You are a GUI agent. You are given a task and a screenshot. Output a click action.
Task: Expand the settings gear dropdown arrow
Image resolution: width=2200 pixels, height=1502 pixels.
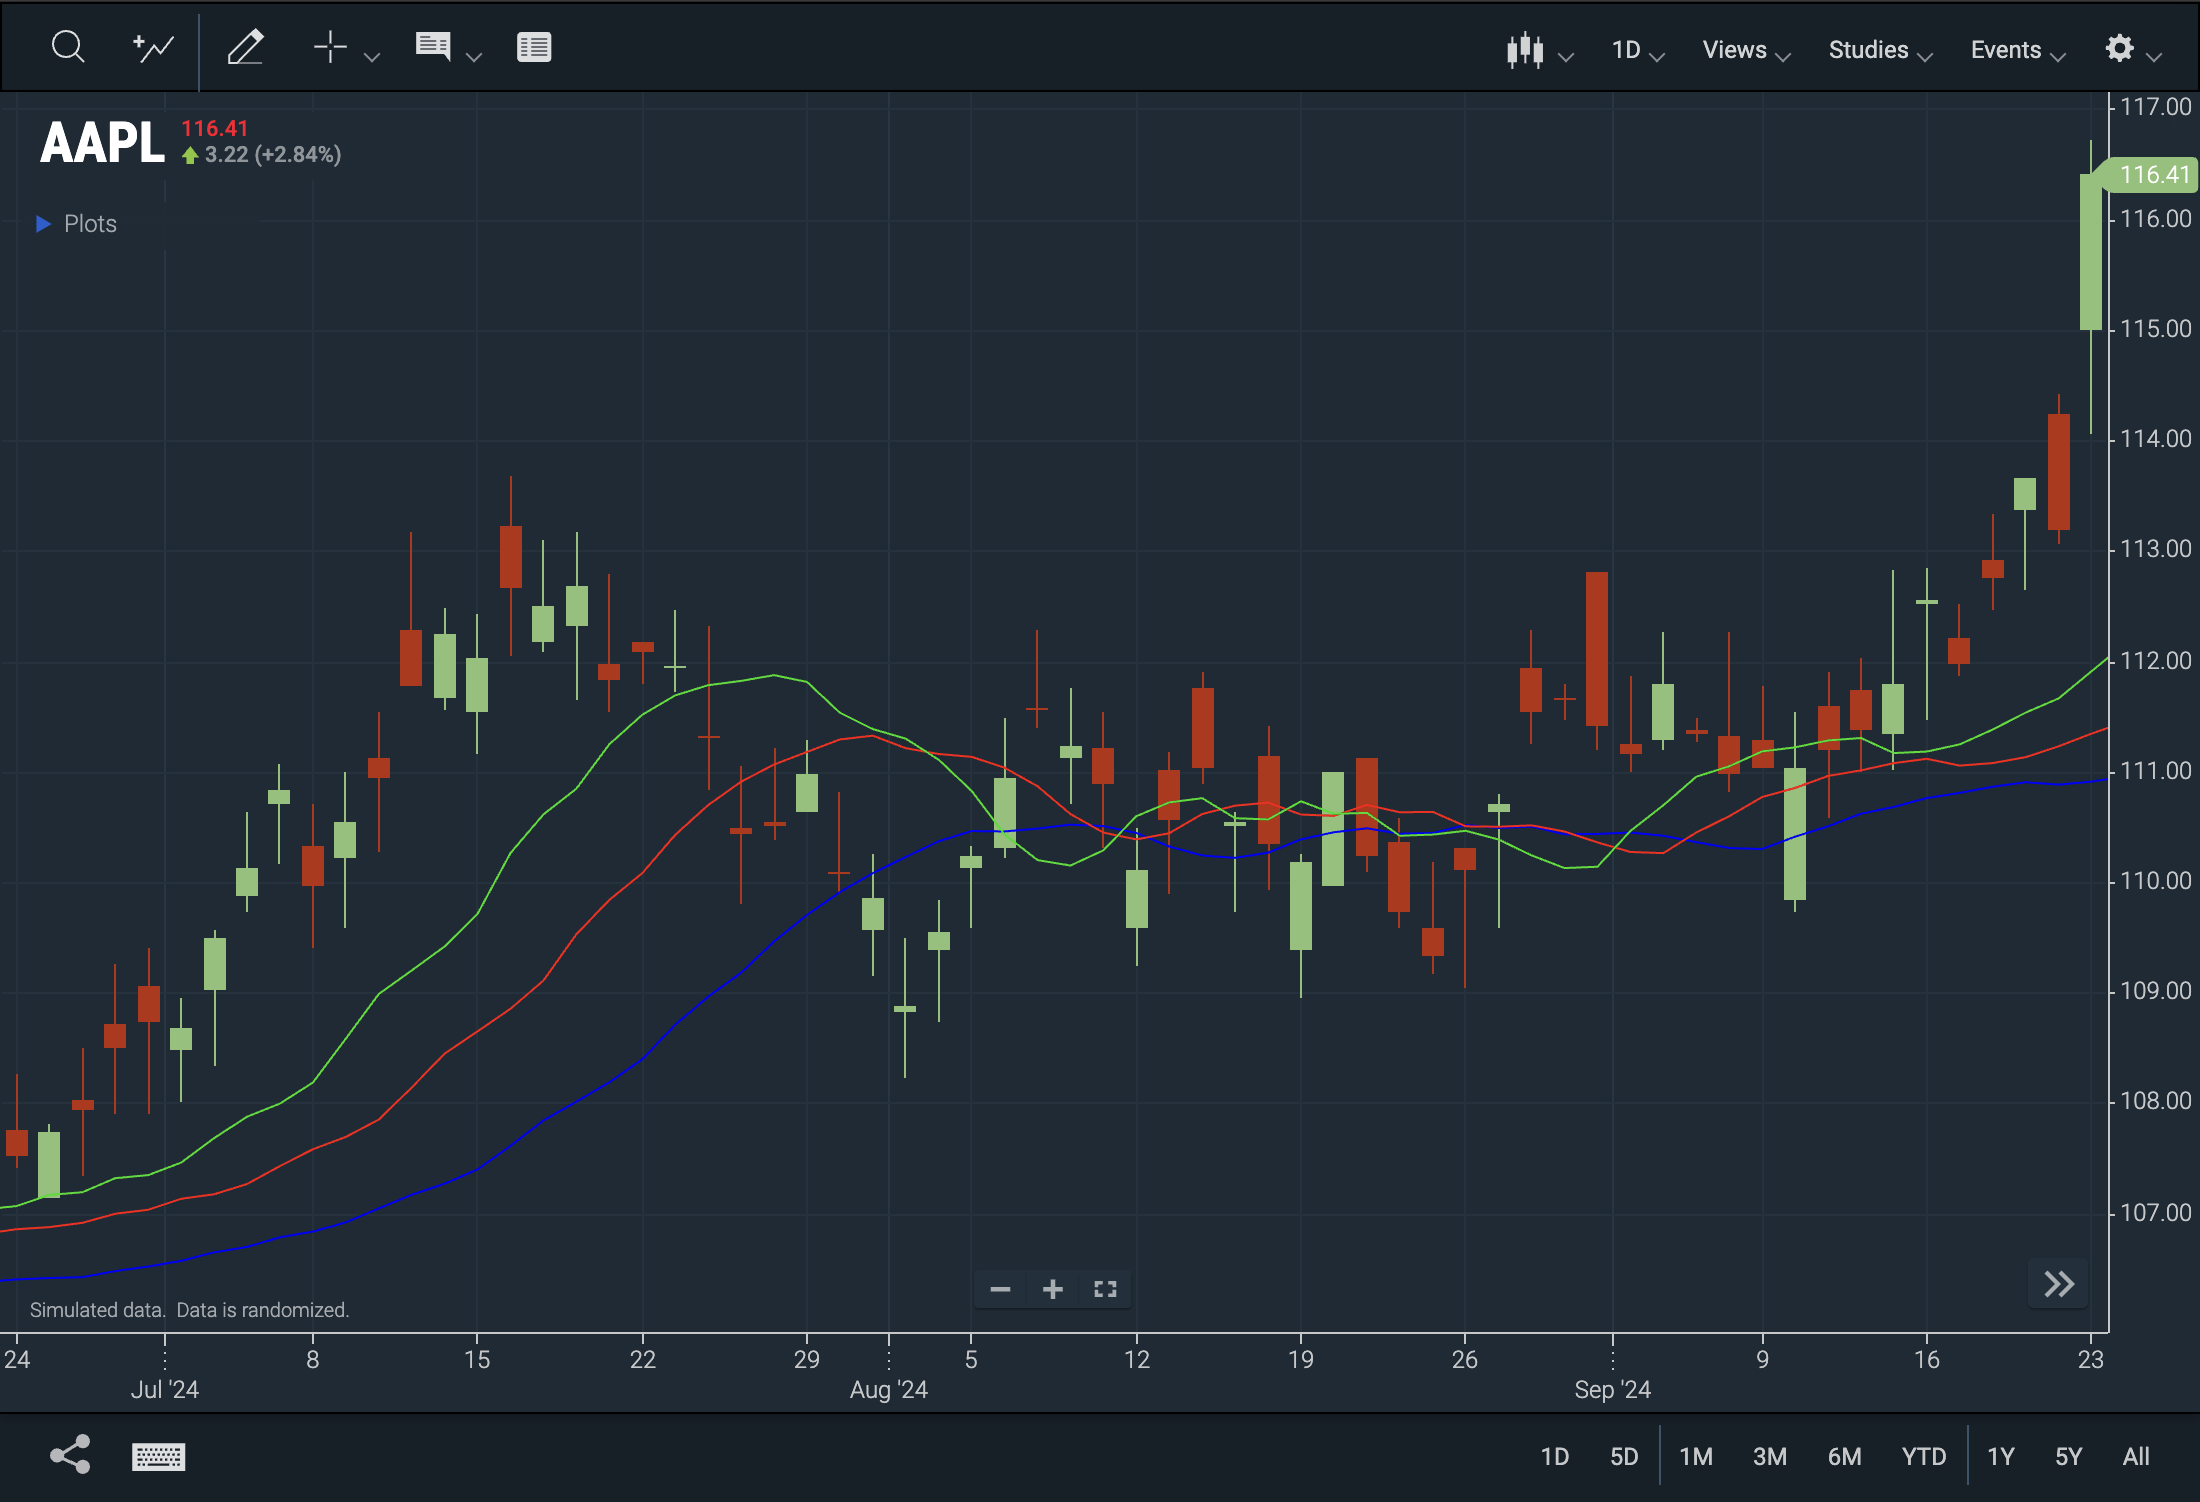(2155, 57)
